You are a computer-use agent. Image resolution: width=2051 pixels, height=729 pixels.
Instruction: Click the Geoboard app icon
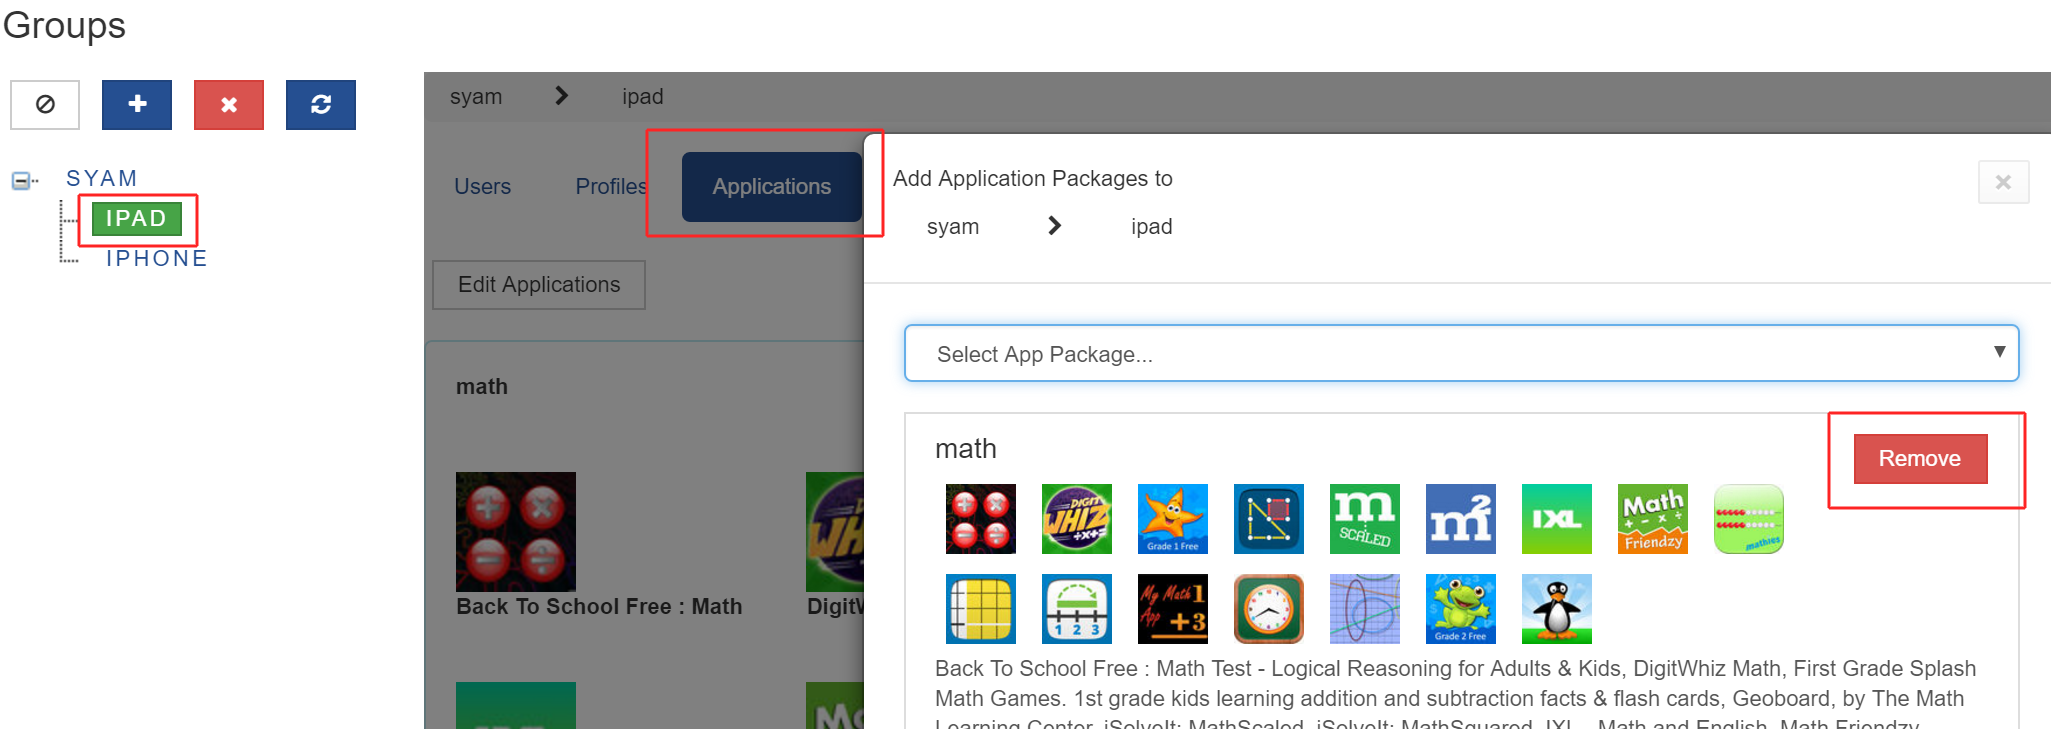click(1268, 519)
